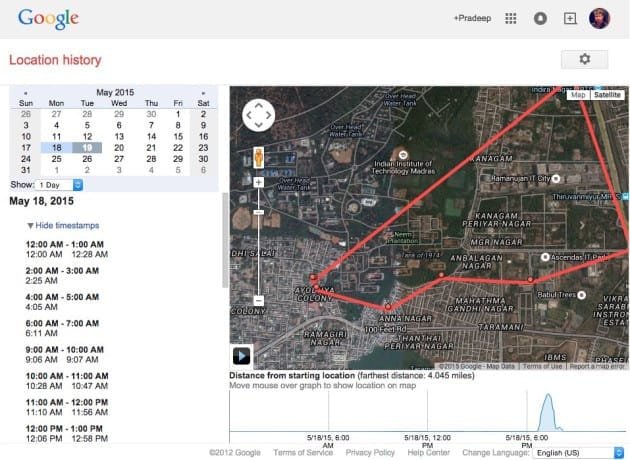Image resolution: width=630 pixels, height=460 pixels.
Task: Click the 9:07 AM timestamp
Action: pos(82,360)
